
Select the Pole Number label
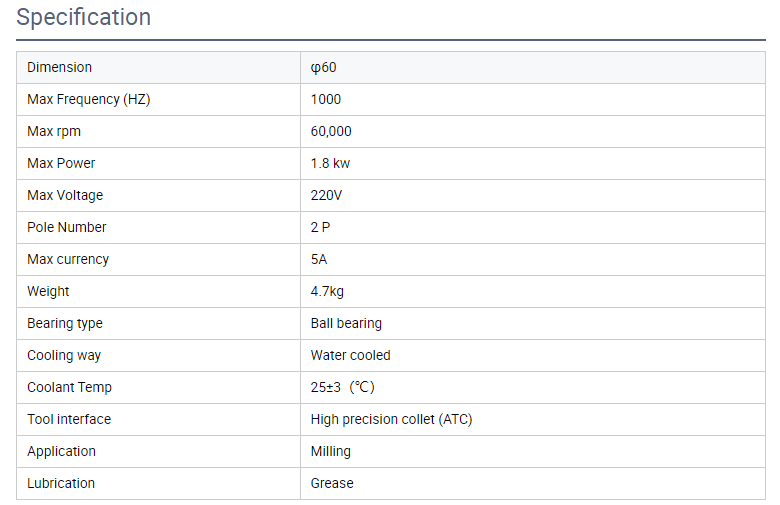click(67, 227)
